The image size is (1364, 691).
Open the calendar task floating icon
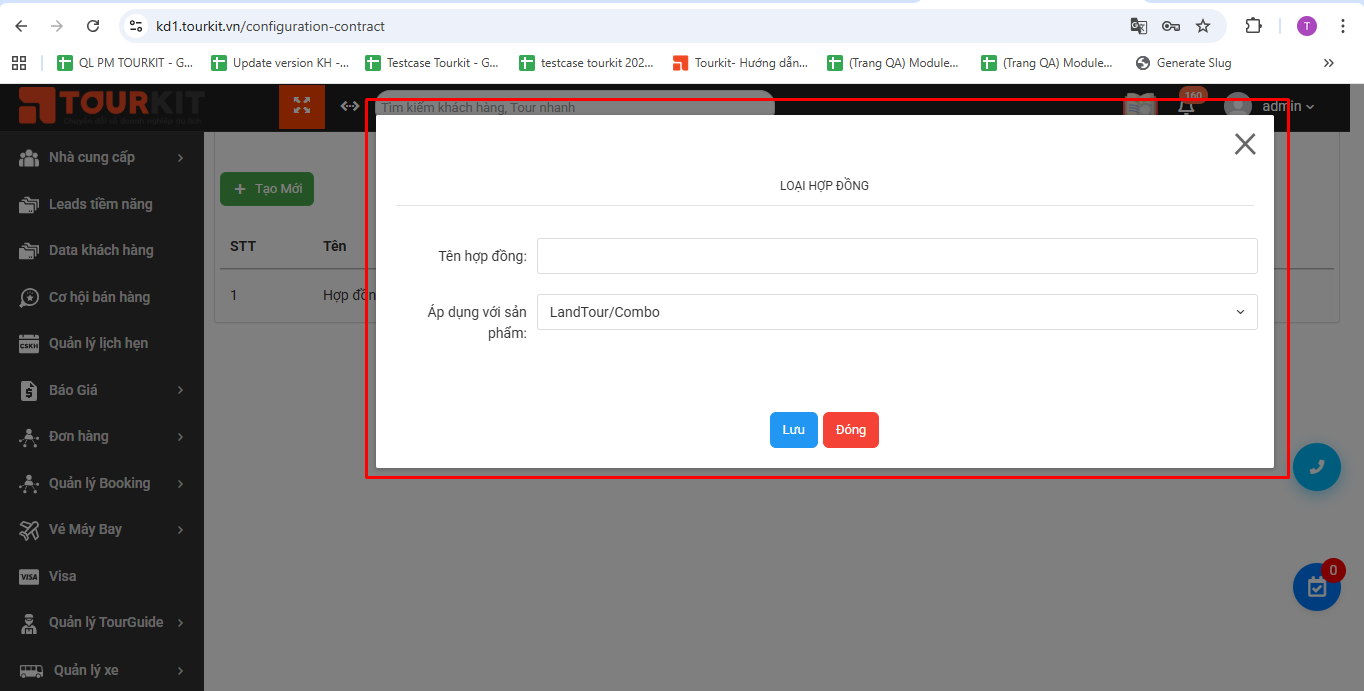click(x=1316, y=587)
